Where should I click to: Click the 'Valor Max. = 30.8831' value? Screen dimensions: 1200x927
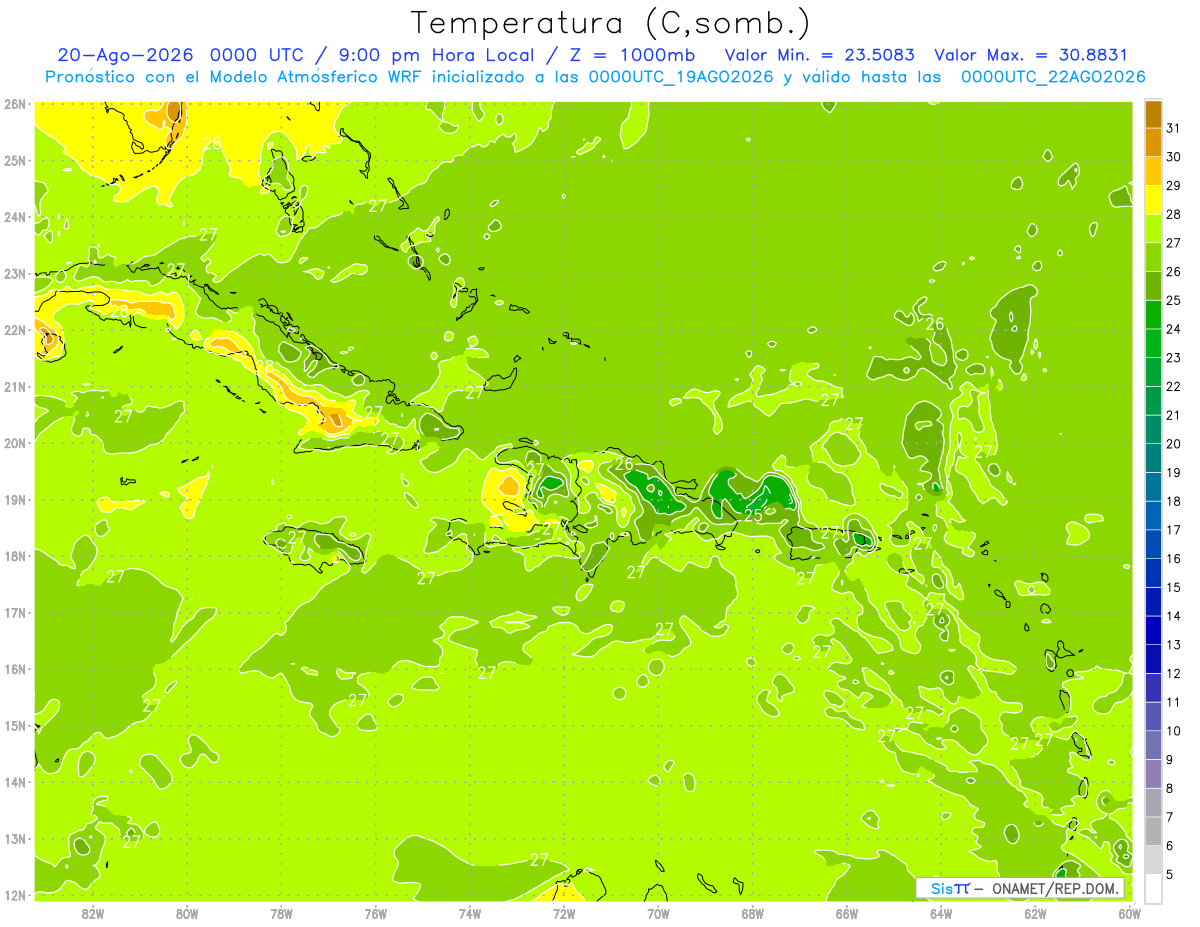pos(1031,55)
